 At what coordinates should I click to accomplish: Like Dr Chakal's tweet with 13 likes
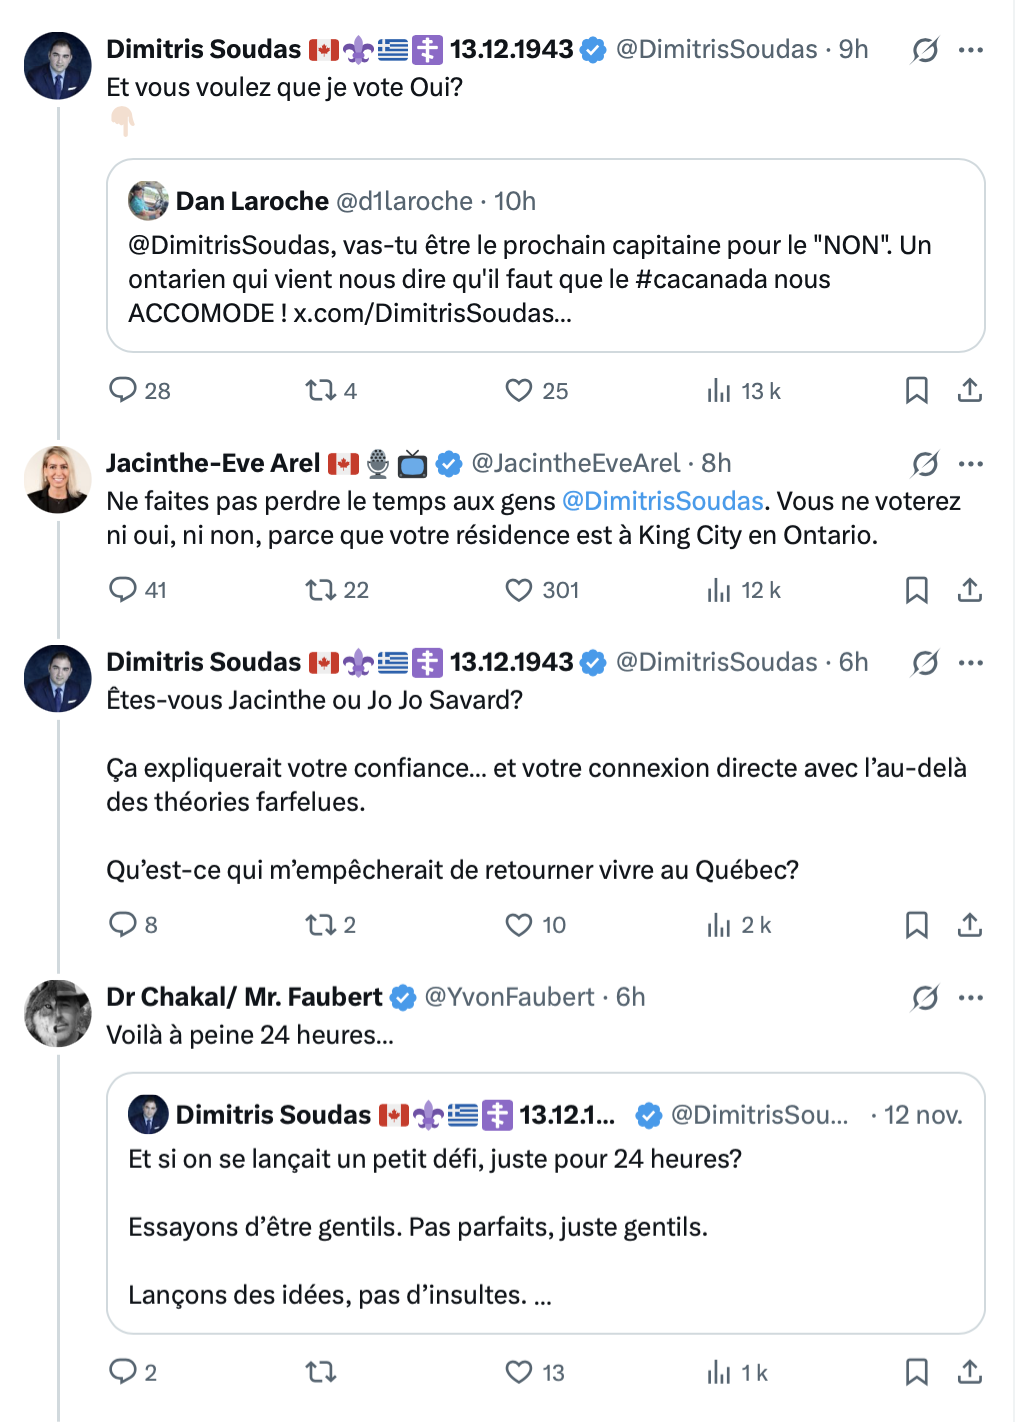(x=518, y=1372)
